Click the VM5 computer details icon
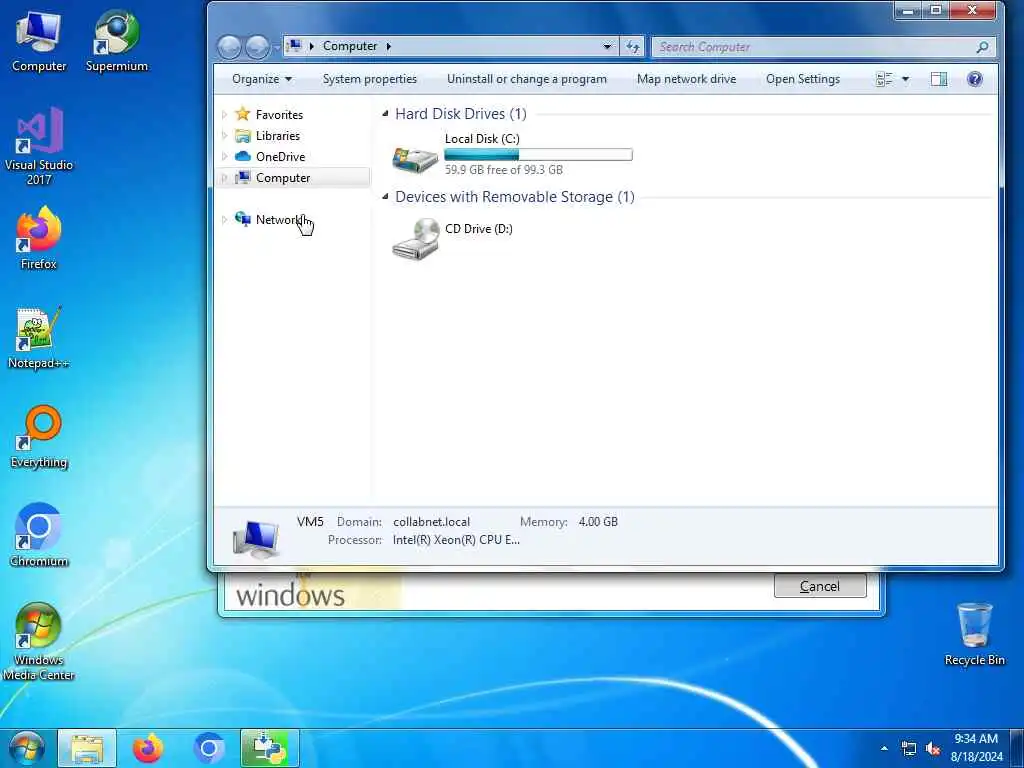The image size is (1024, 768). 256,539
